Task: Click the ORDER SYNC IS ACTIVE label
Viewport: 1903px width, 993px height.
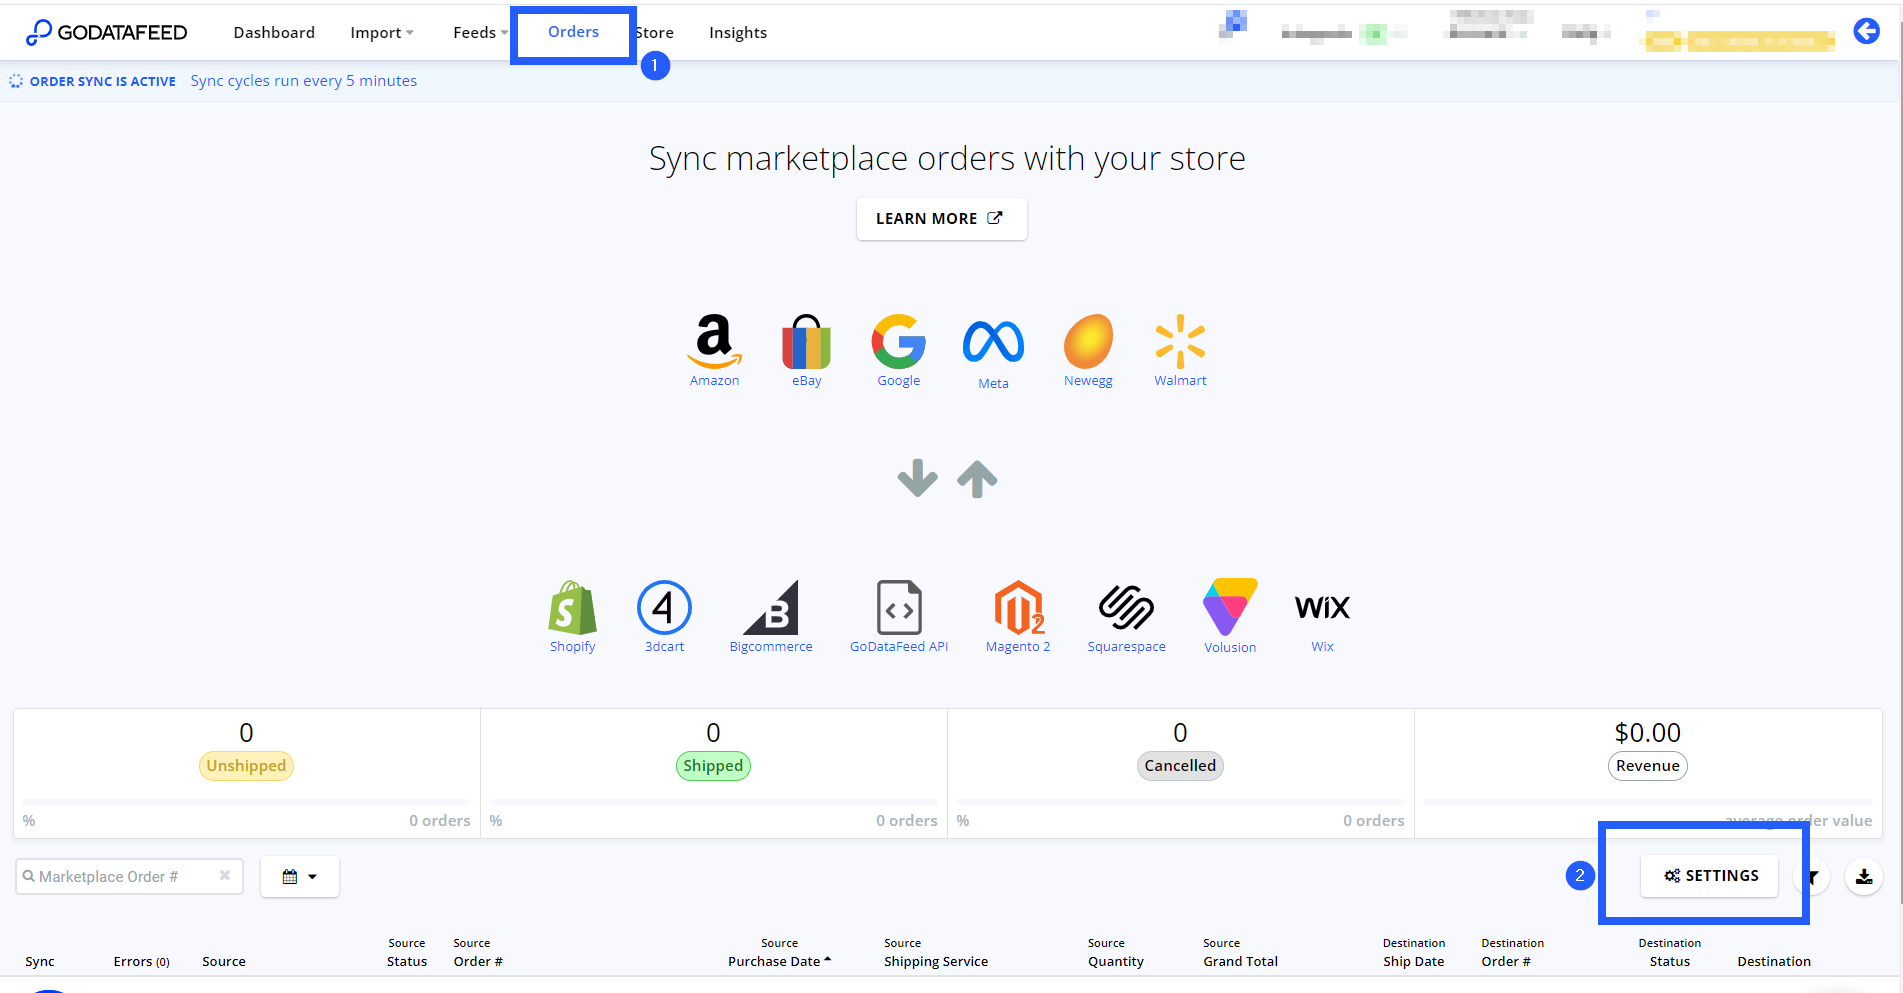Action: coord(102,82)
